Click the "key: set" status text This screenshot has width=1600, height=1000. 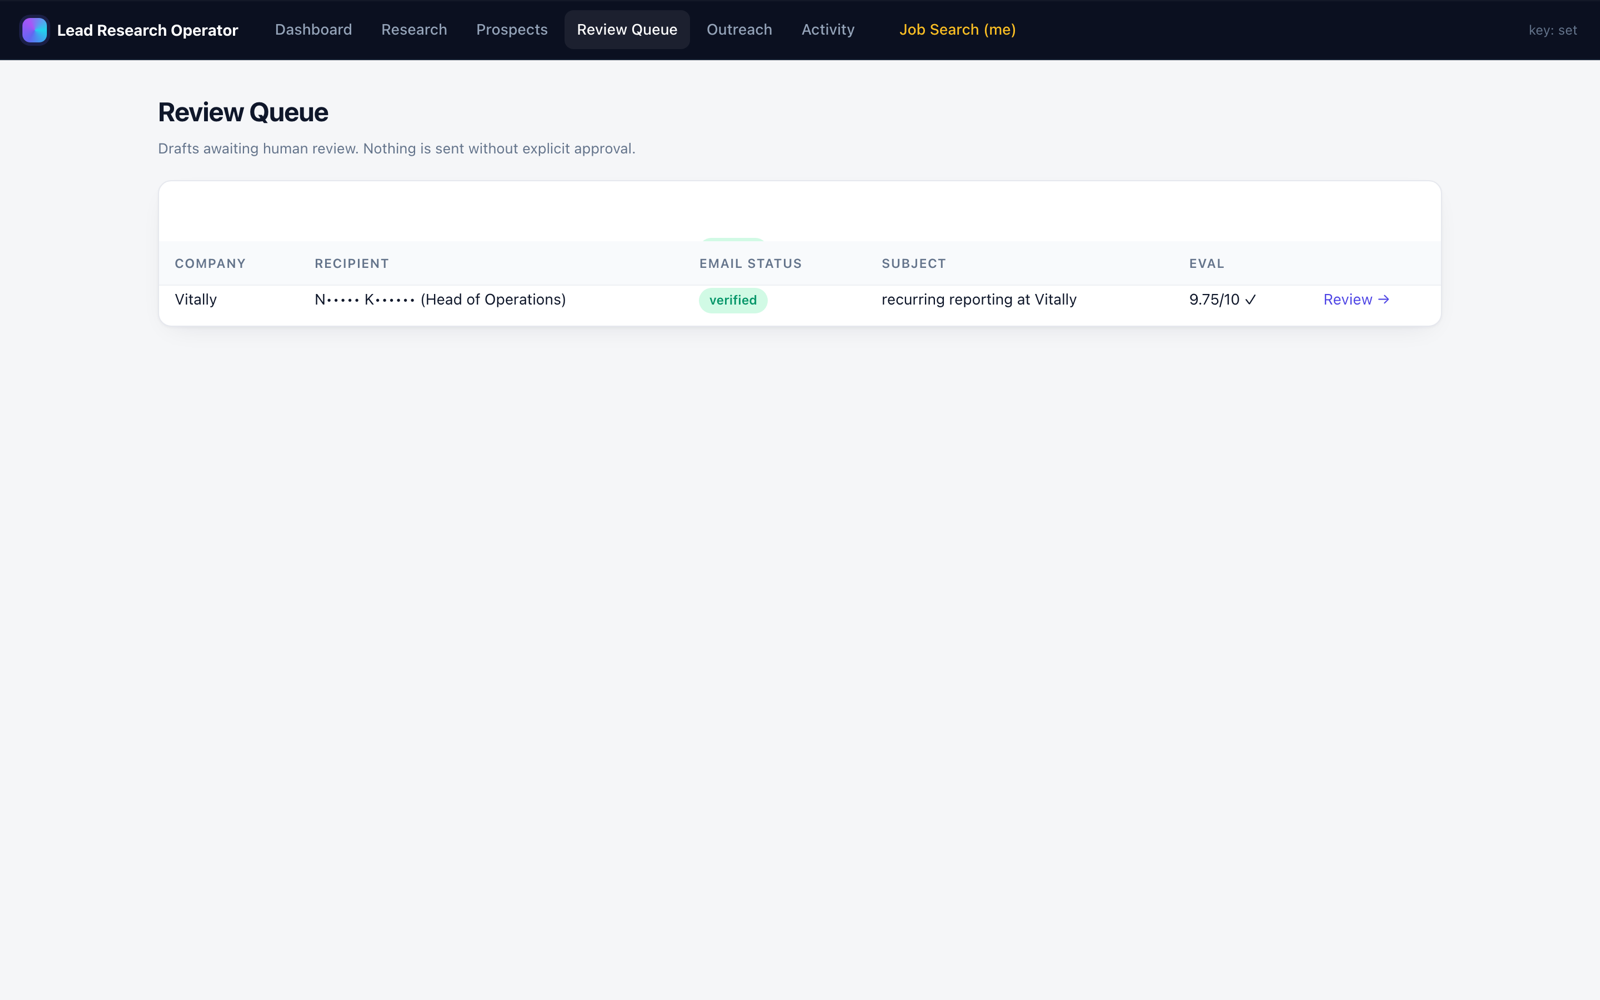[1552, 30]
